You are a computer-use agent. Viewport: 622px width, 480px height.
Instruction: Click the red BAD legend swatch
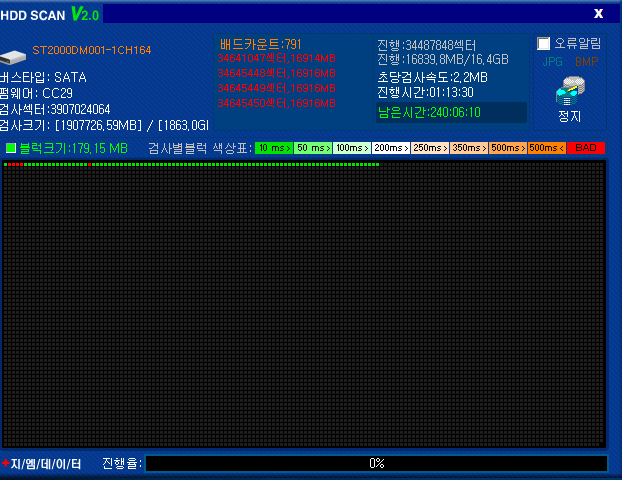(x=586, y=148)
